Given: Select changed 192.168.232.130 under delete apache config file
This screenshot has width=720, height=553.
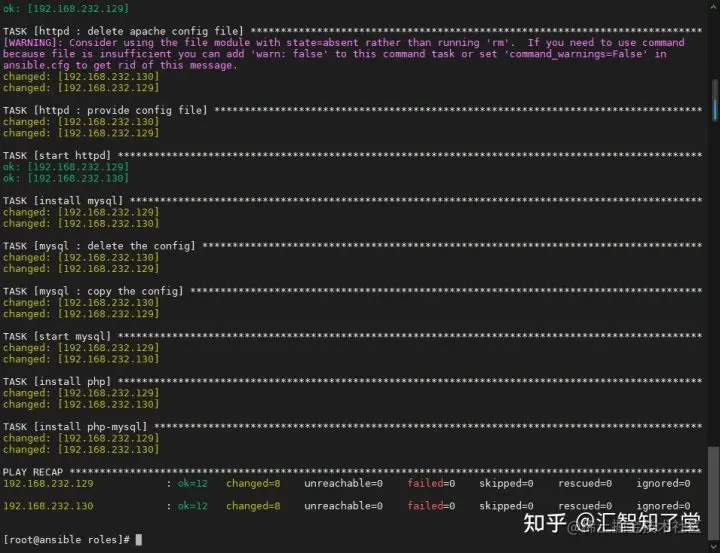Looking at the screenshot, I should pyautogui.click(x=81, y=76).
